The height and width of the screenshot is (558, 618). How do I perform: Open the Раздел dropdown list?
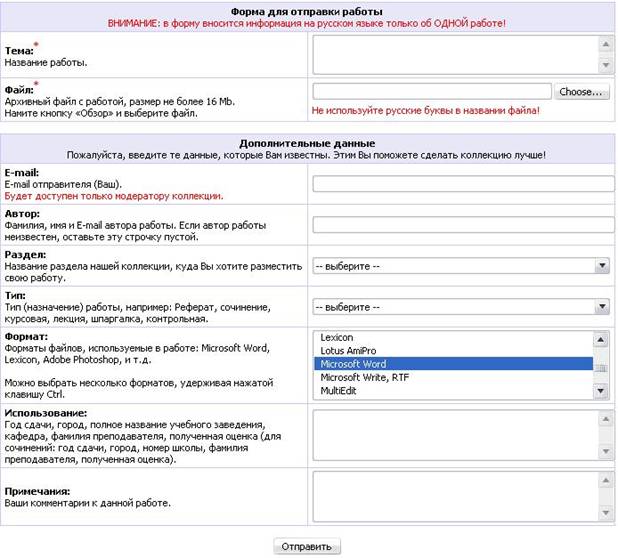click(x=461, y=266)
